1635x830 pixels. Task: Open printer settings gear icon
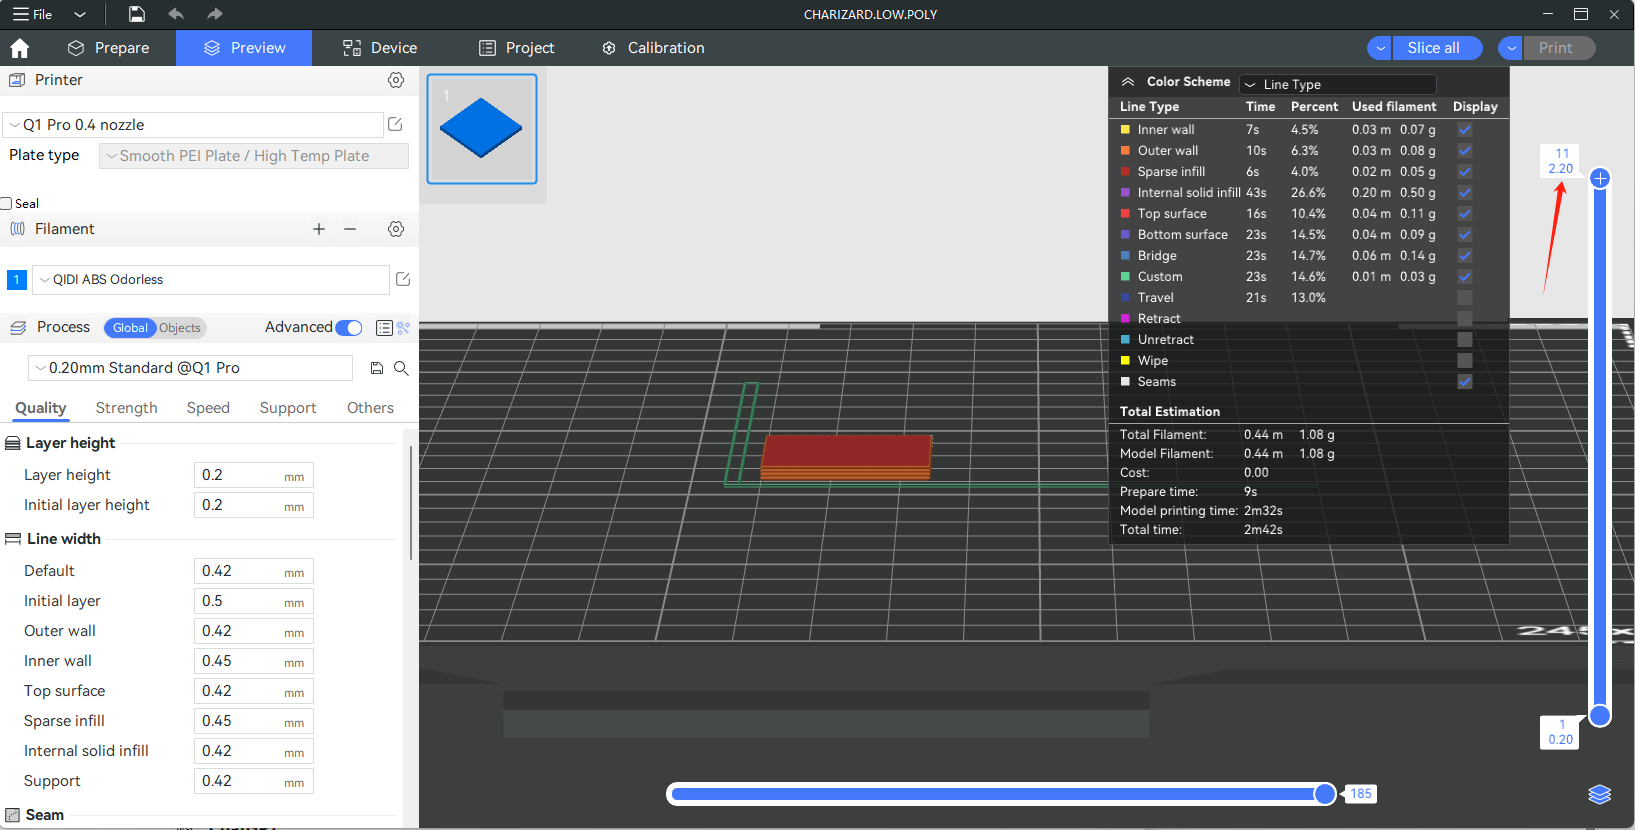click(x=396, y=80)
